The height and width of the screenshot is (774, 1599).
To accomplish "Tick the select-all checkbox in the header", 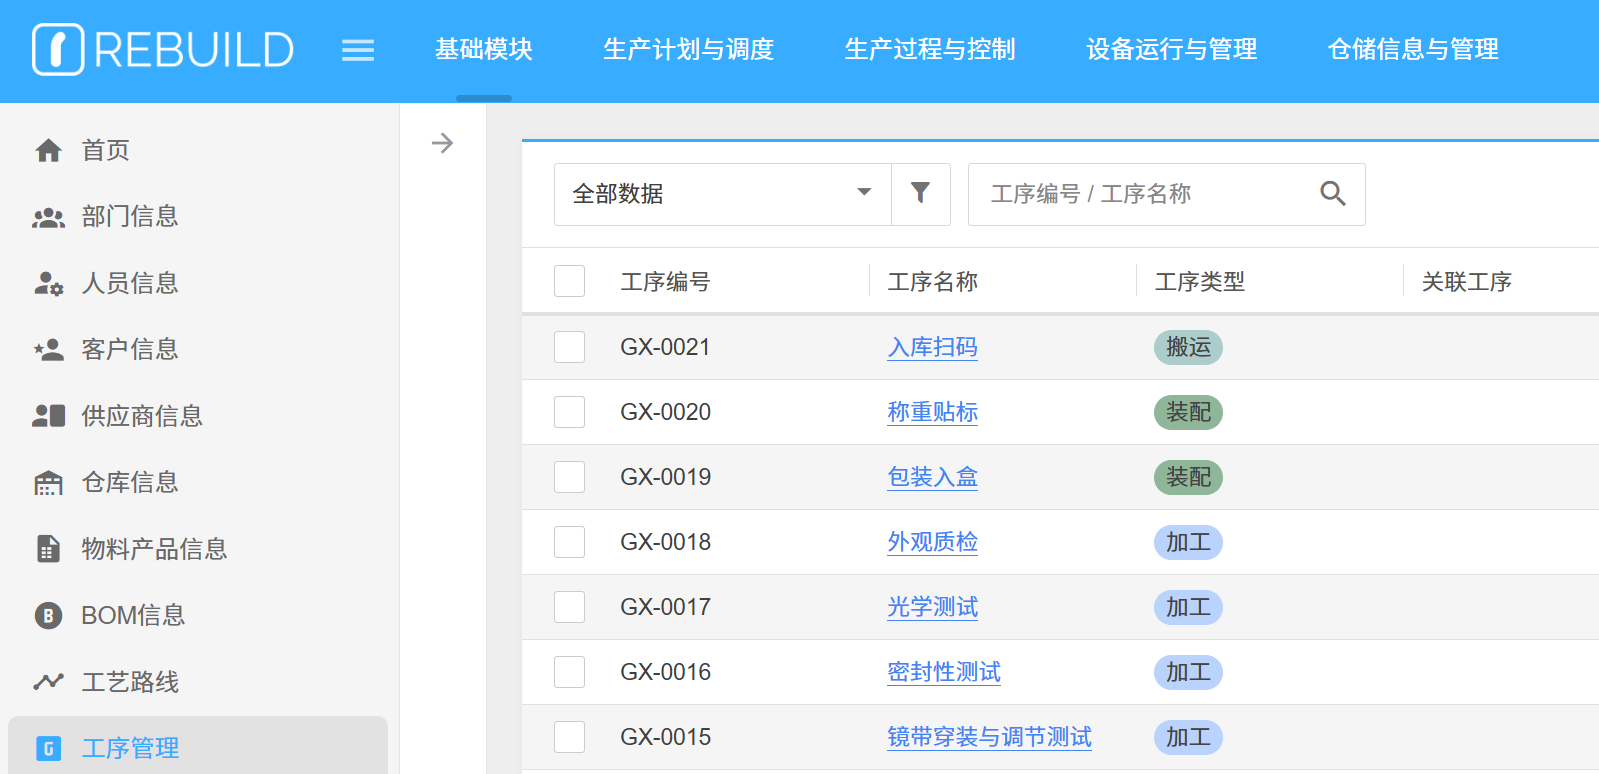I will 569,281.
